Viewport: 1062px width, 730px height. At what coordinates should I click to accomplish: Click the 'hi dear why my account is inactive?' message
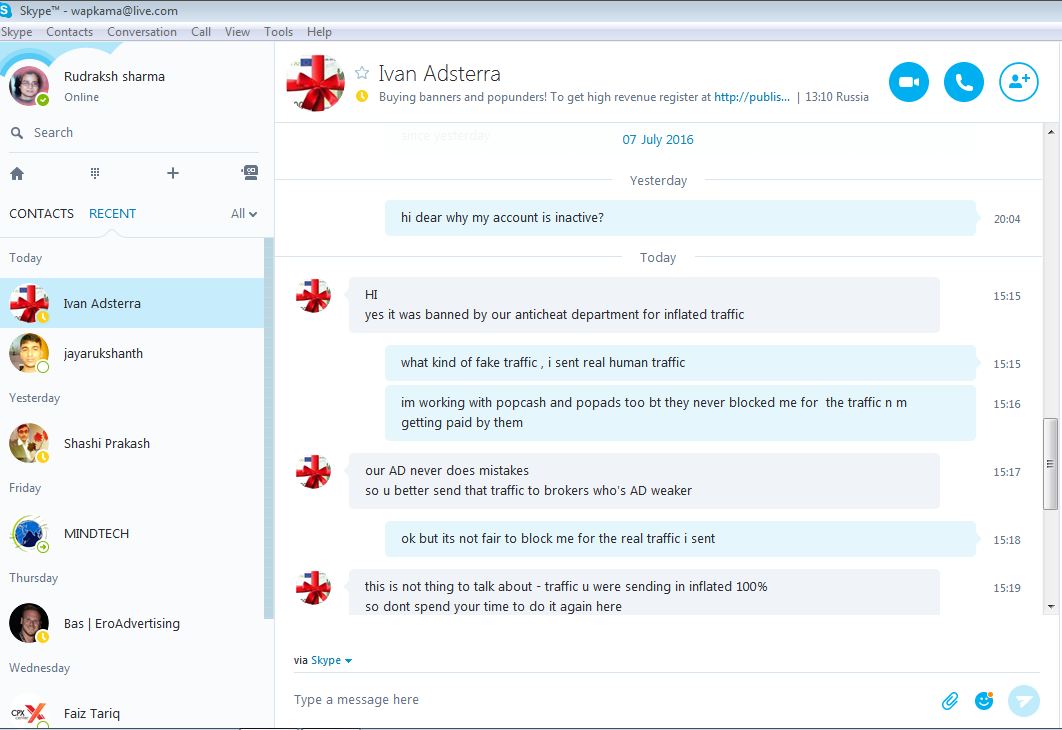[681, 218]
